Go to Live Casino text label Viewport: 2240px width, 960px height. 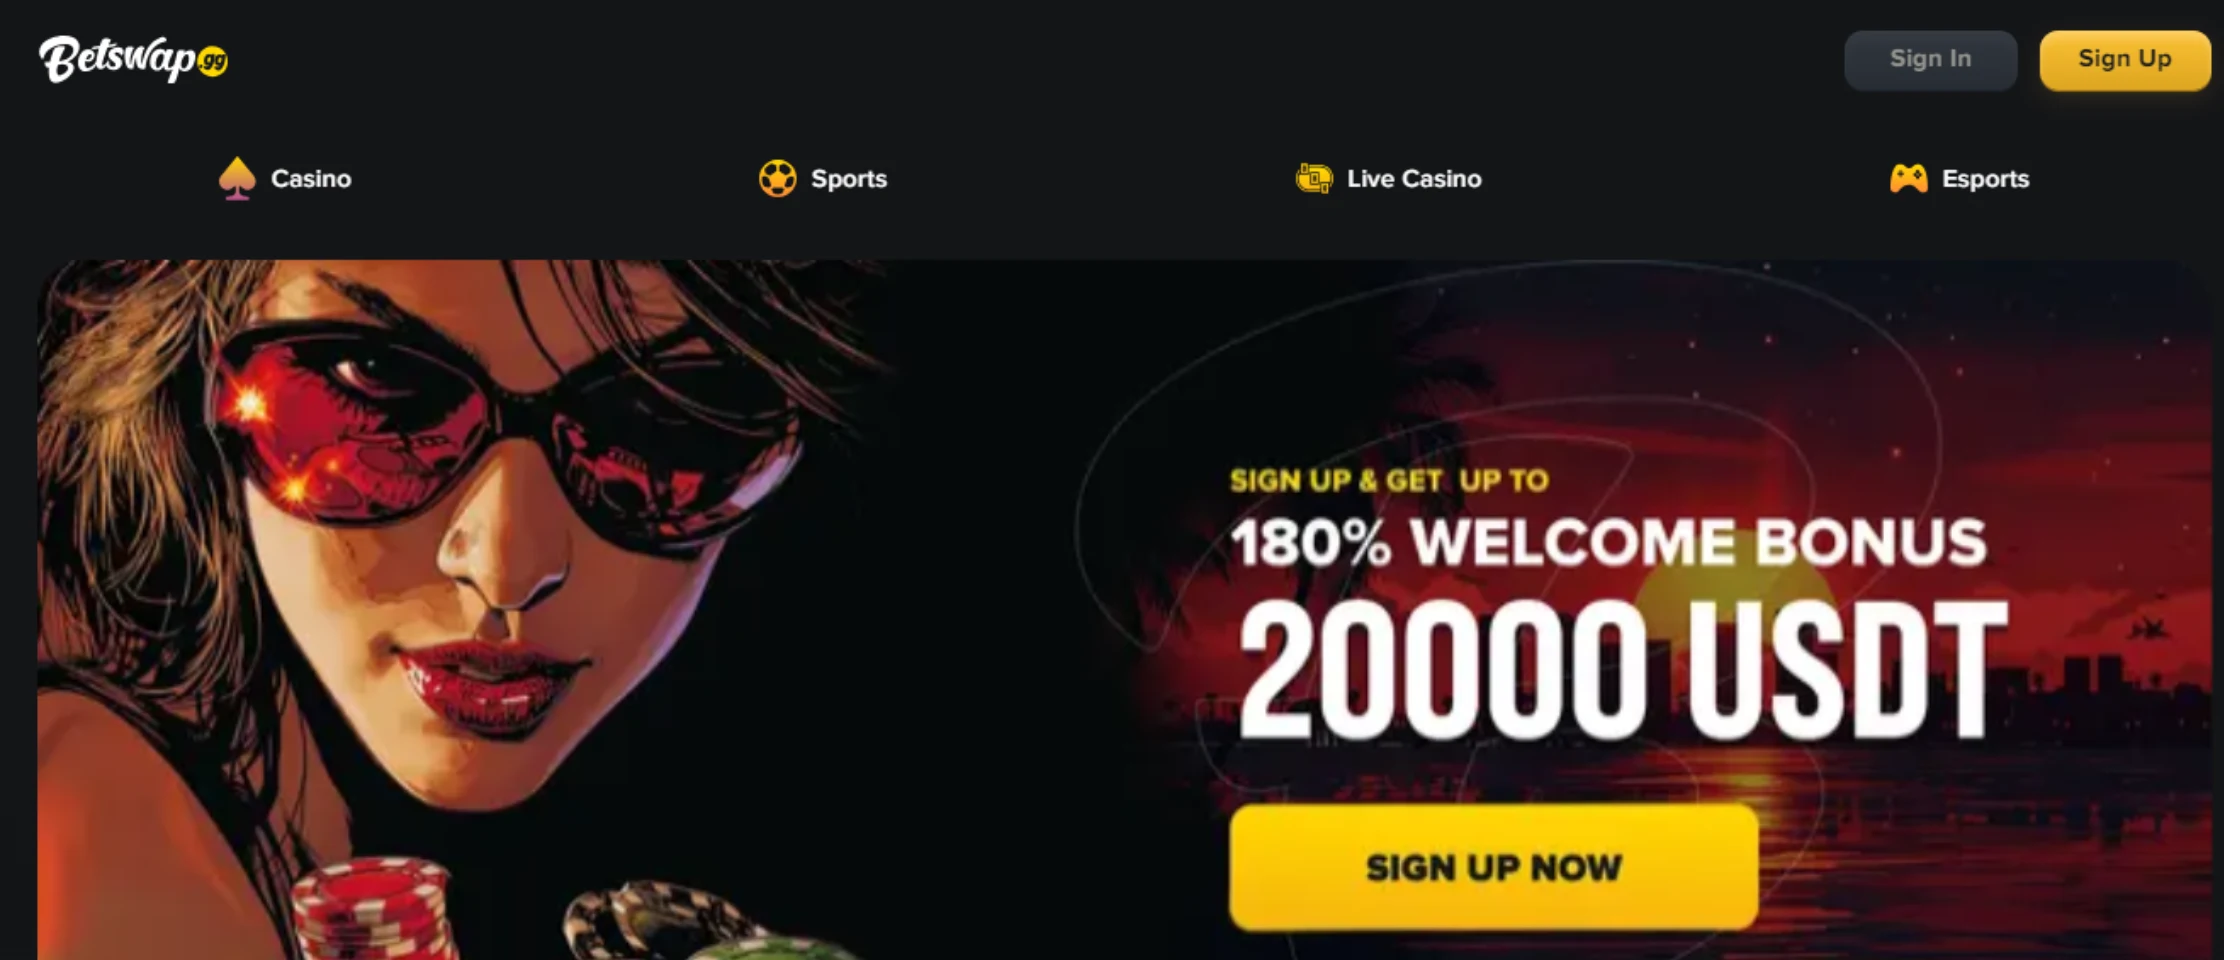click(x=1414, y=179)
